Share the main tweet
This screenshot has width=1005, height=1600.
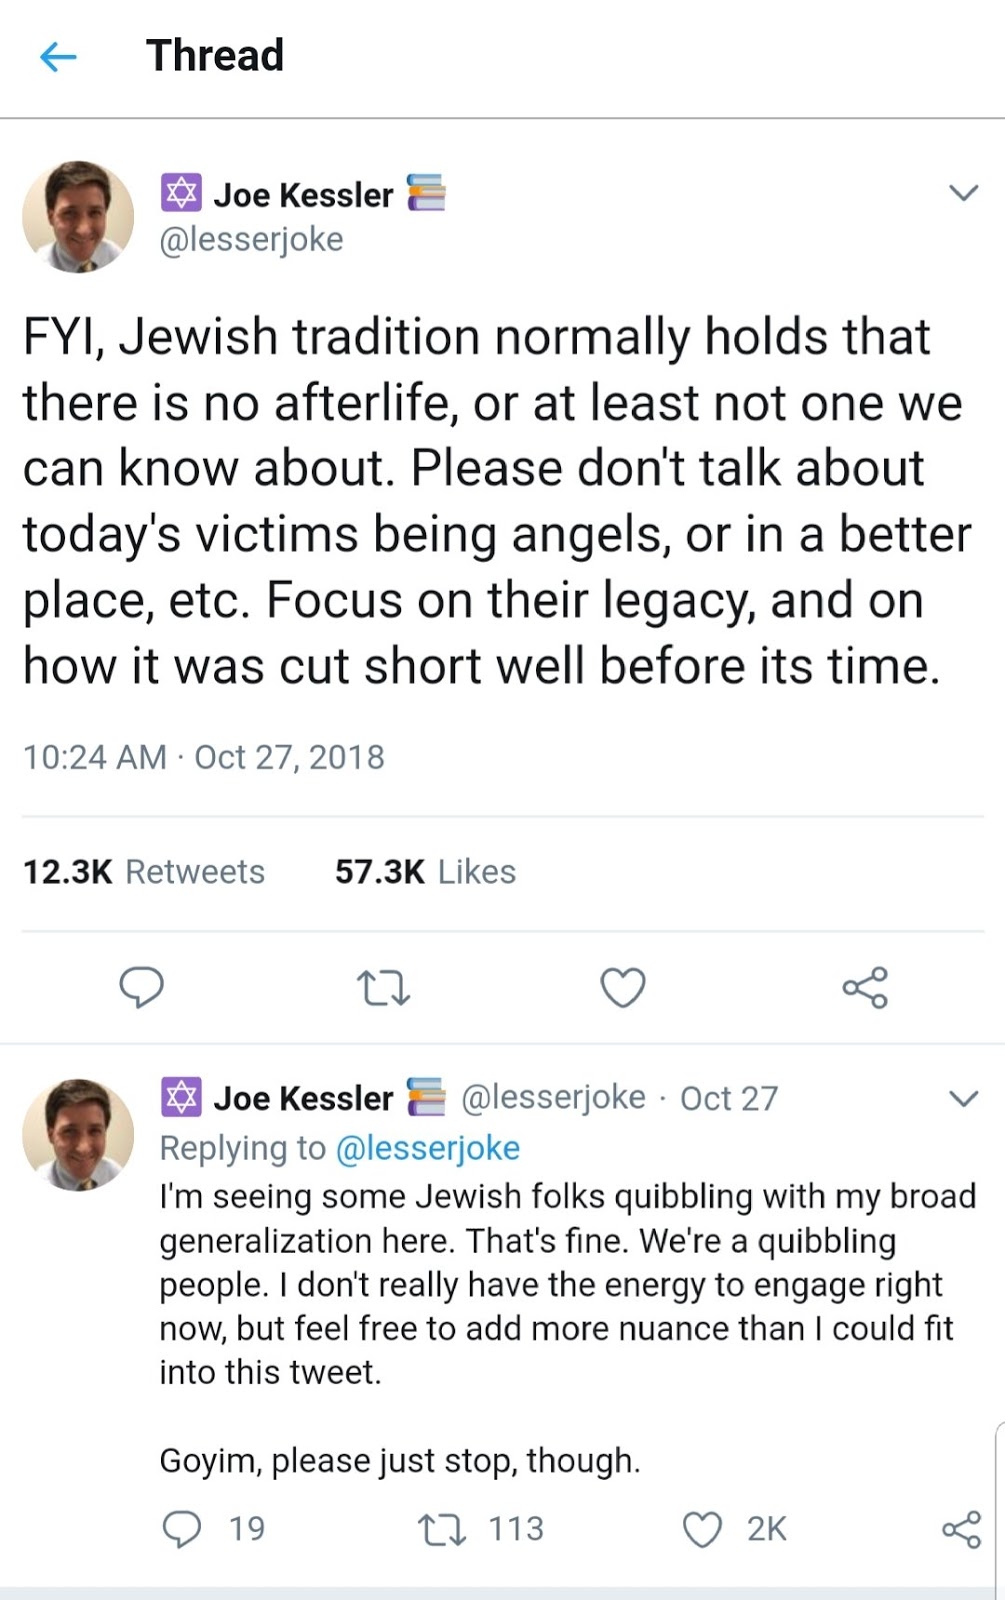point(864,987)
